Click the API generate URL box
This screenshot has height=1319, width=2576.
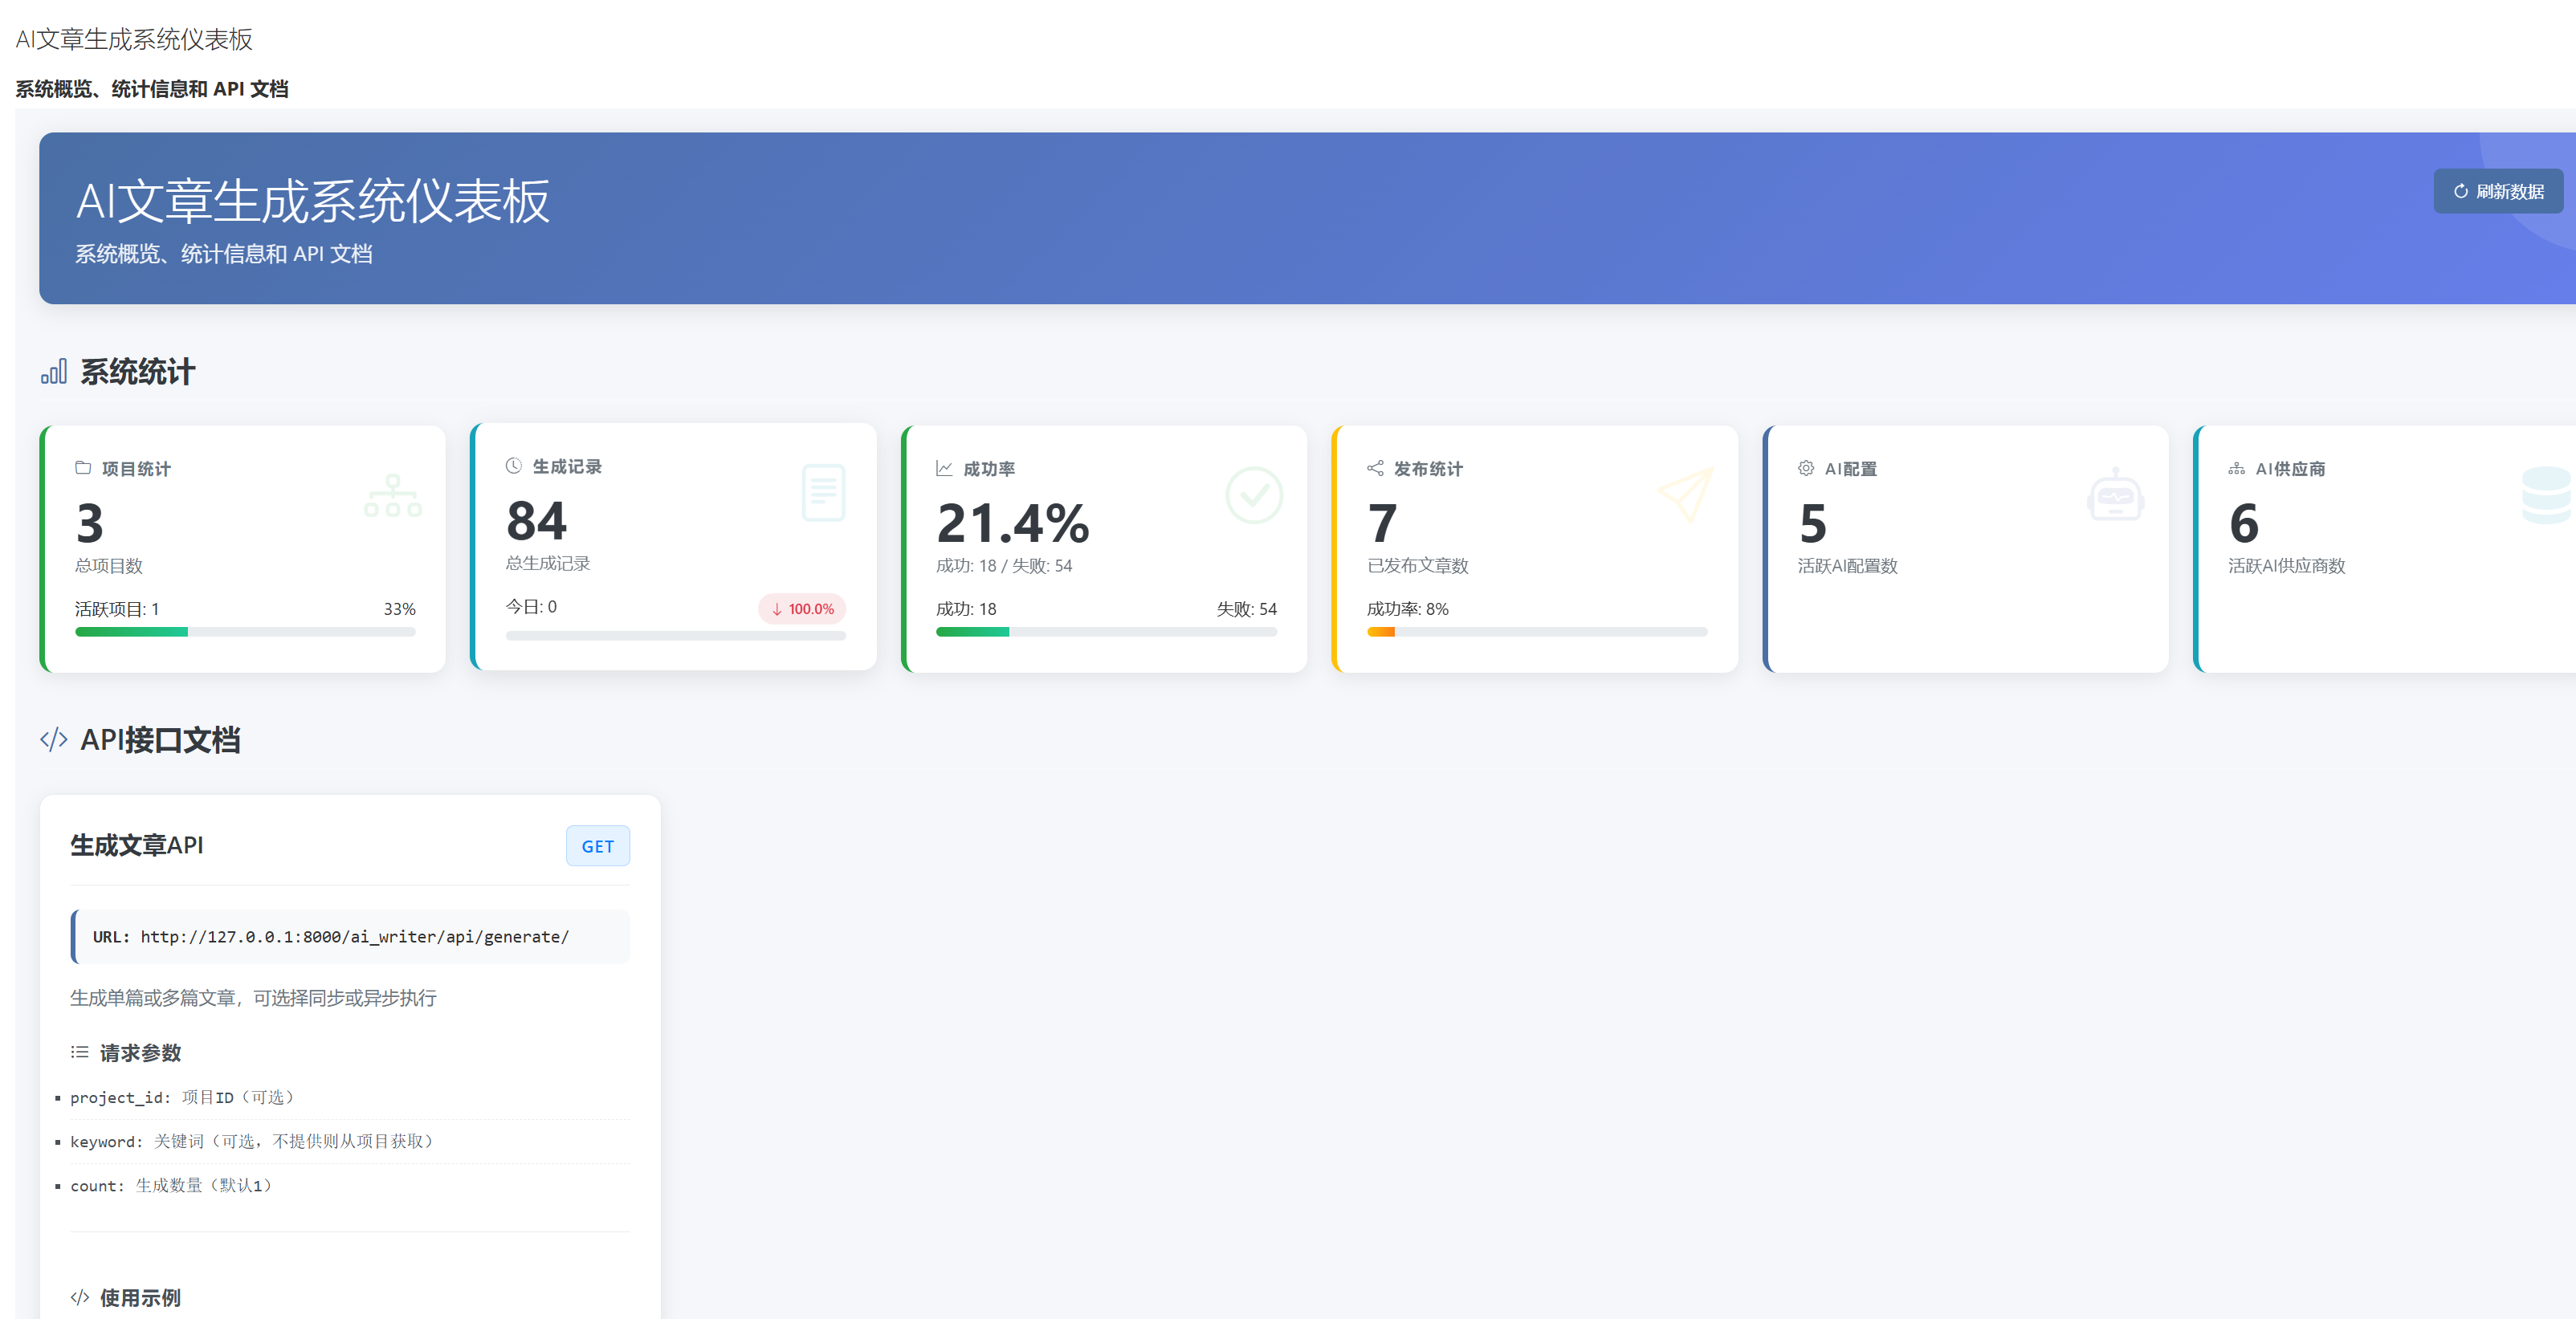click(351, 937)
